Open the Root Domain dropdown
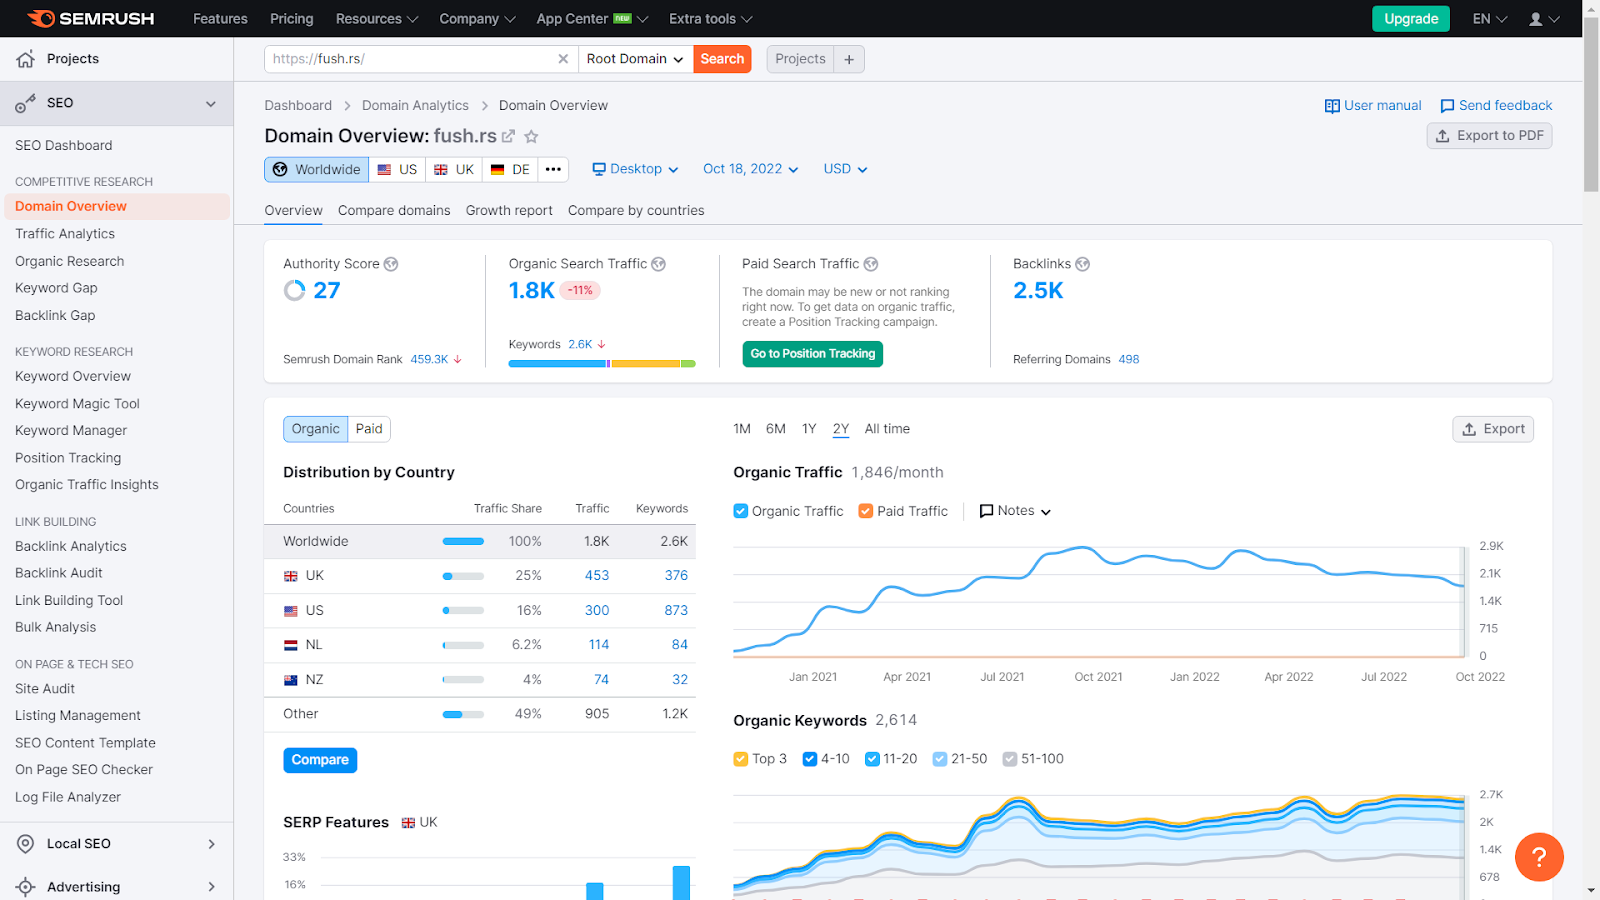 [x=635, y=59]
